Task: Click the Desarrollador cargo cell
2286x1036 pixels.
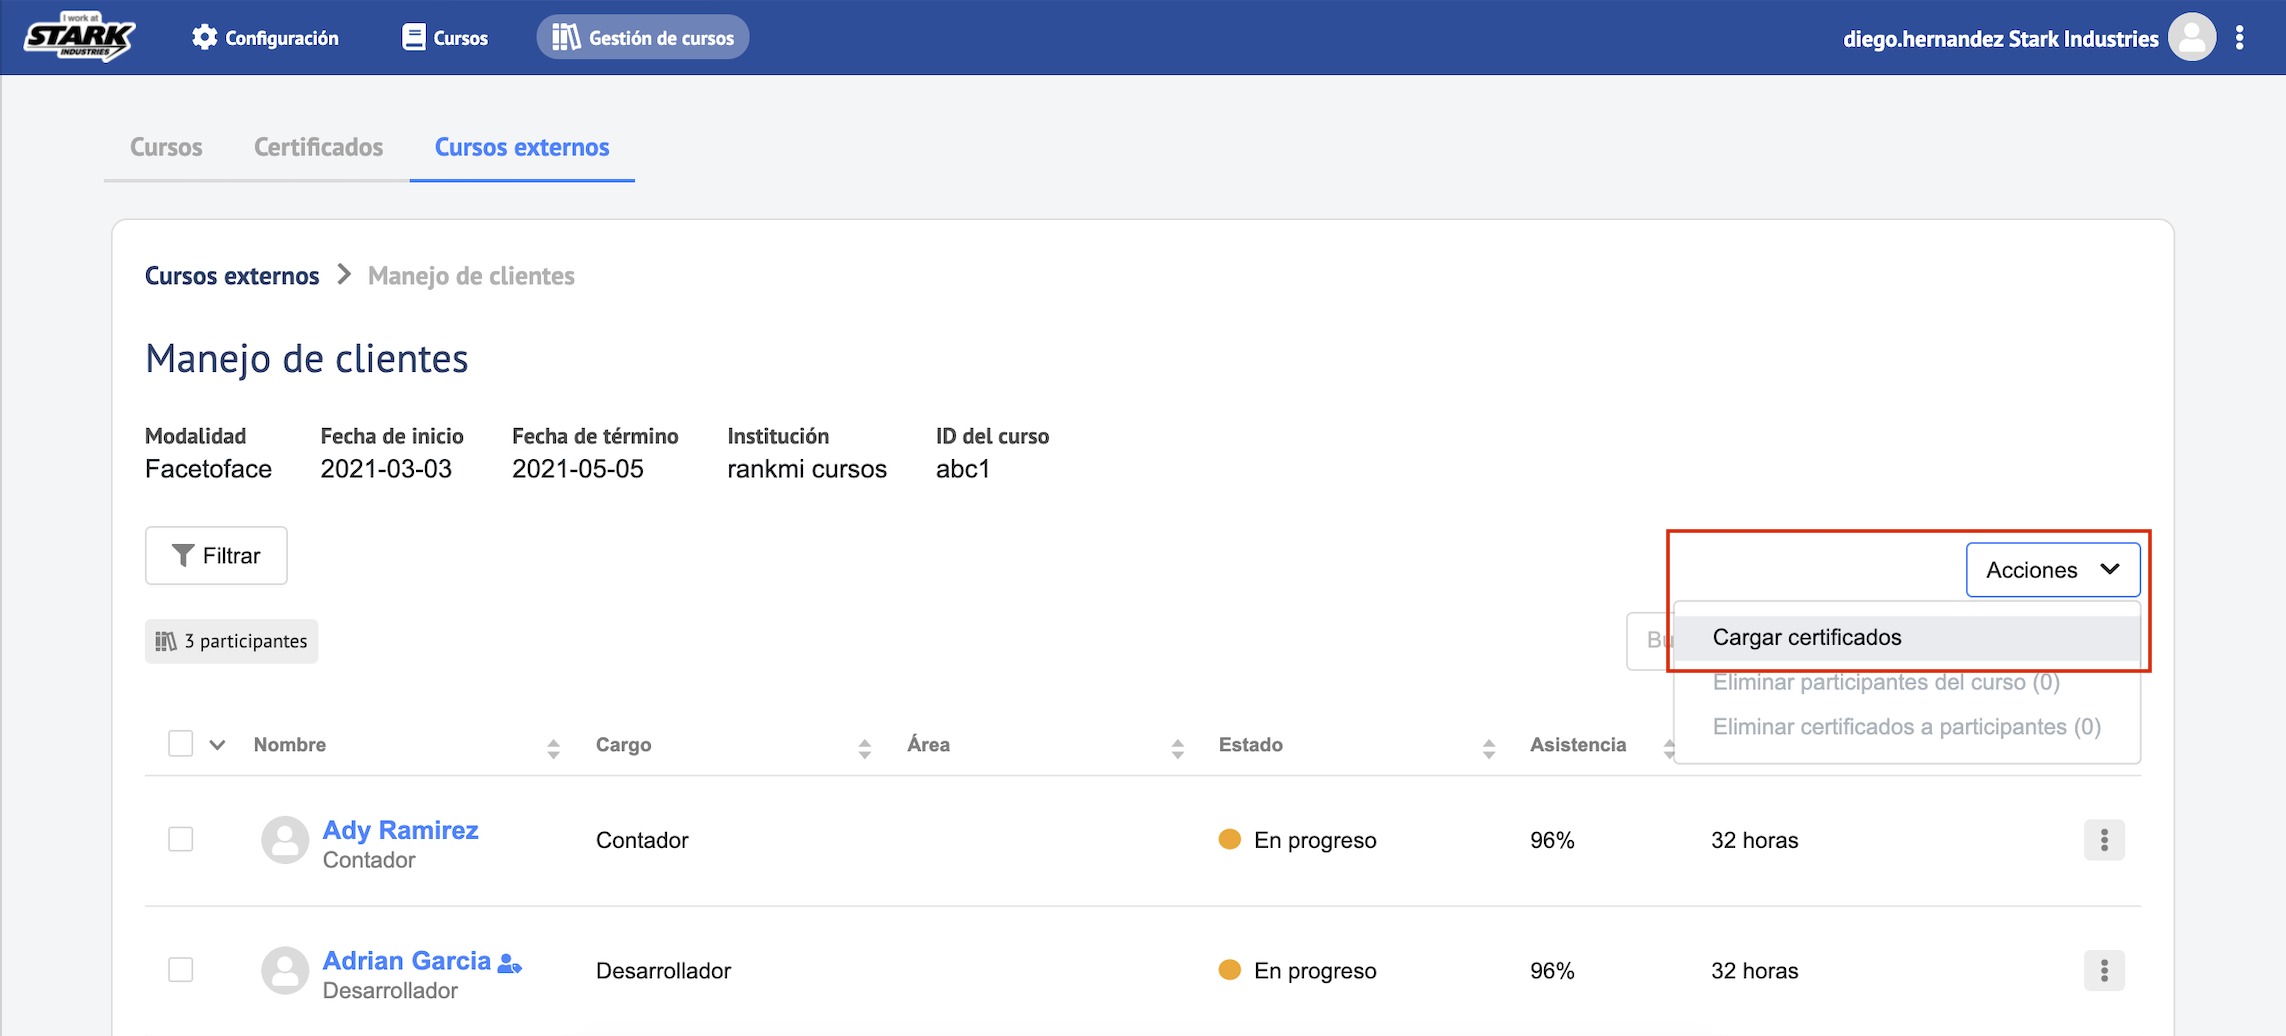Action: [x=663, y=971]
